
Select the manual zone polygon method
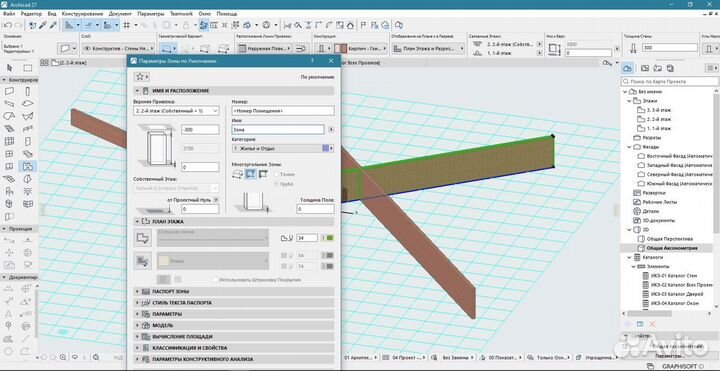(237, 174)
